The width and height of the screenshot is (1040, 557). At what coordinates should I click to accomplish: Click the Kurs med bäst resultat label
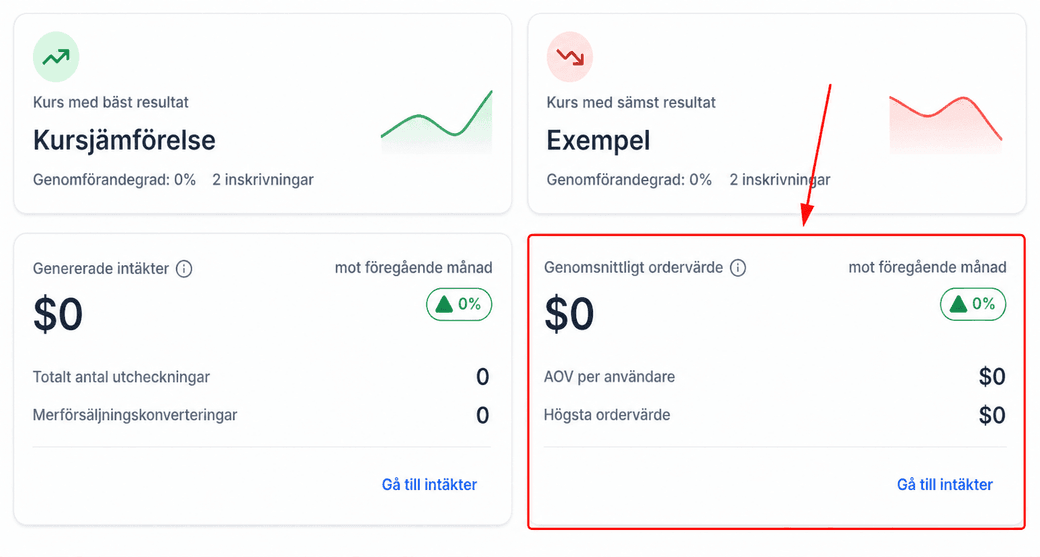coord(111,103)
